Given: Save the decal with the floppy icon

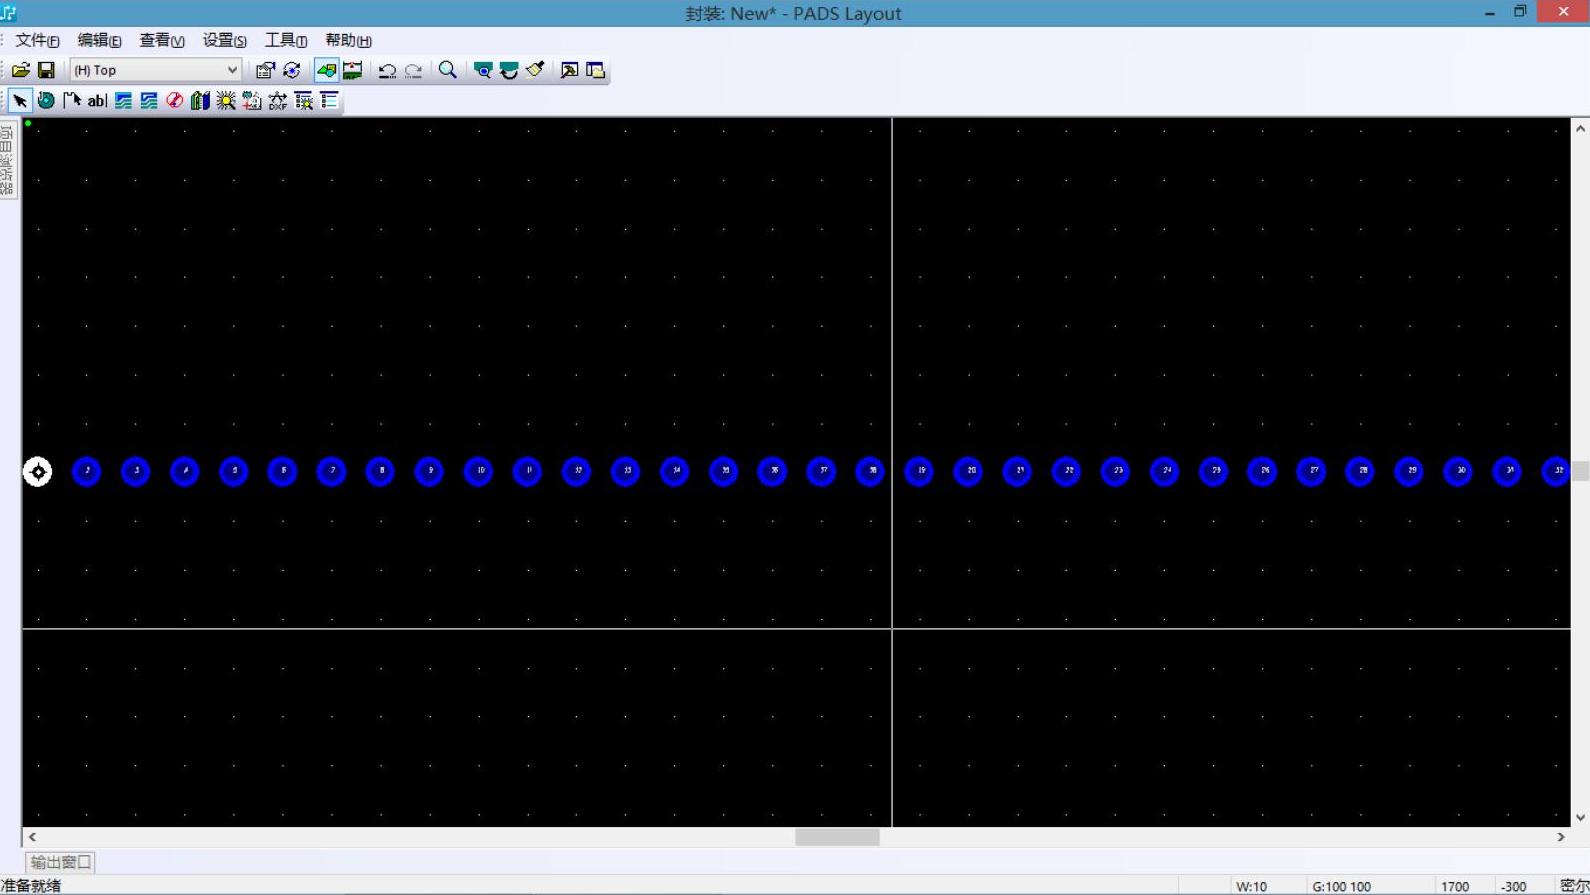Looking at the screenshot, I should pyautogui.click(x=46, y=70).
